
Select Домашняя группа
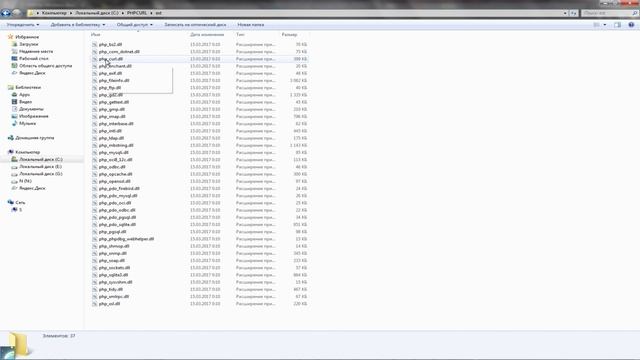(x=34, y=138)
